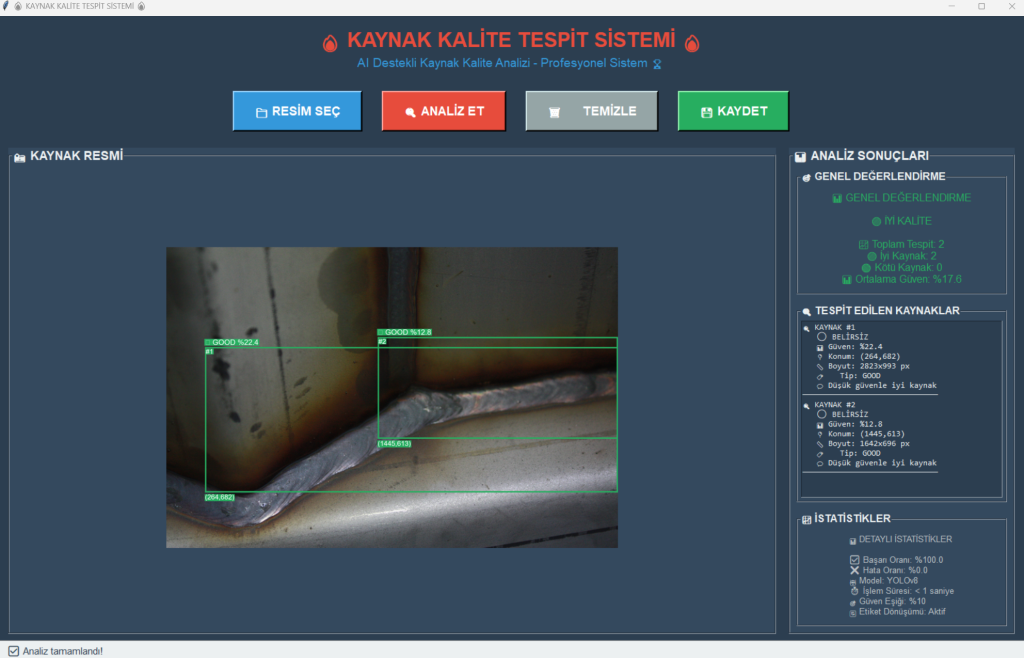Clear results using the TEMİZLE button
Image resolution: width=1024 pixels, height=658 pixels.
(591, 111)
